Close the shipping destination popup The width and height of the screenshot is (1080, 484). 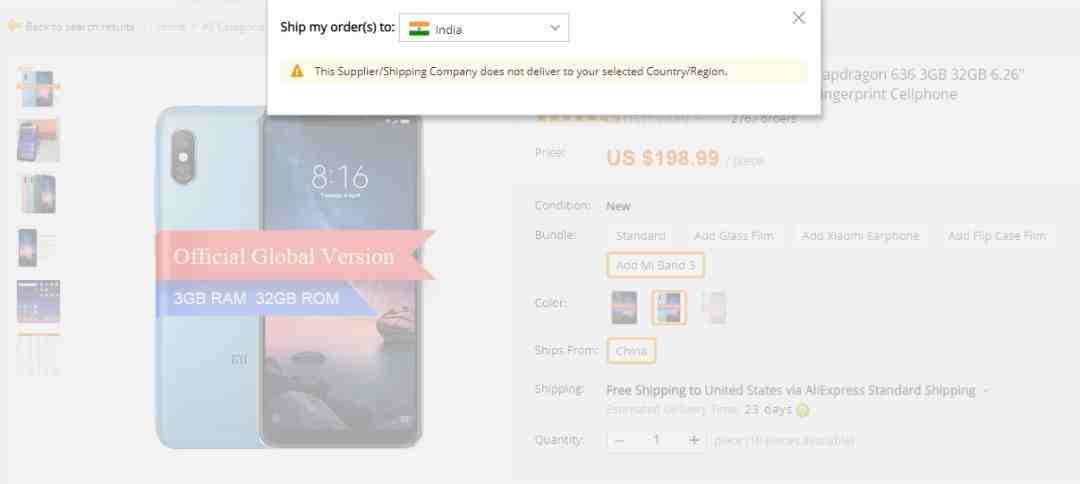click(798, 18)
